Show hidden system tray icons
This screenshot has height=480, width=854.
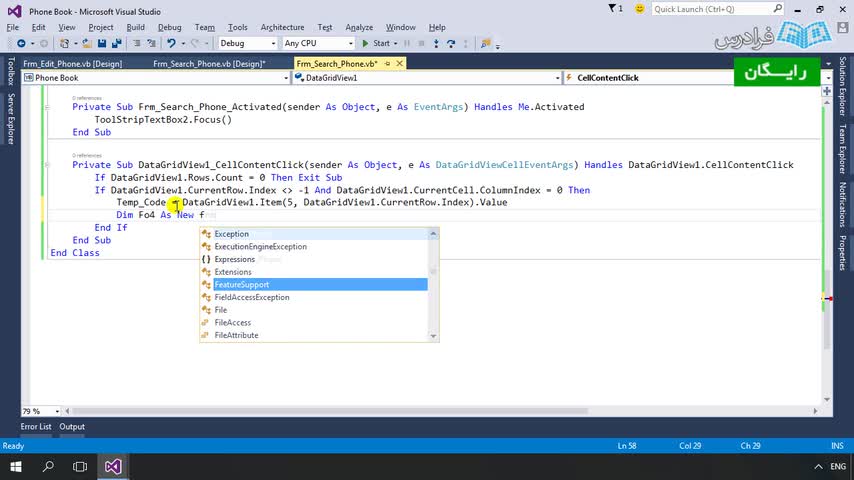tap(818, 466)
